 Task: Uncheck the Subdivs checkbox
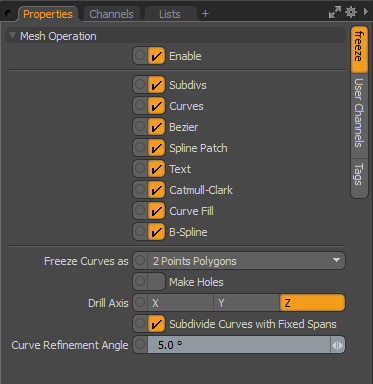click(156, 85)
